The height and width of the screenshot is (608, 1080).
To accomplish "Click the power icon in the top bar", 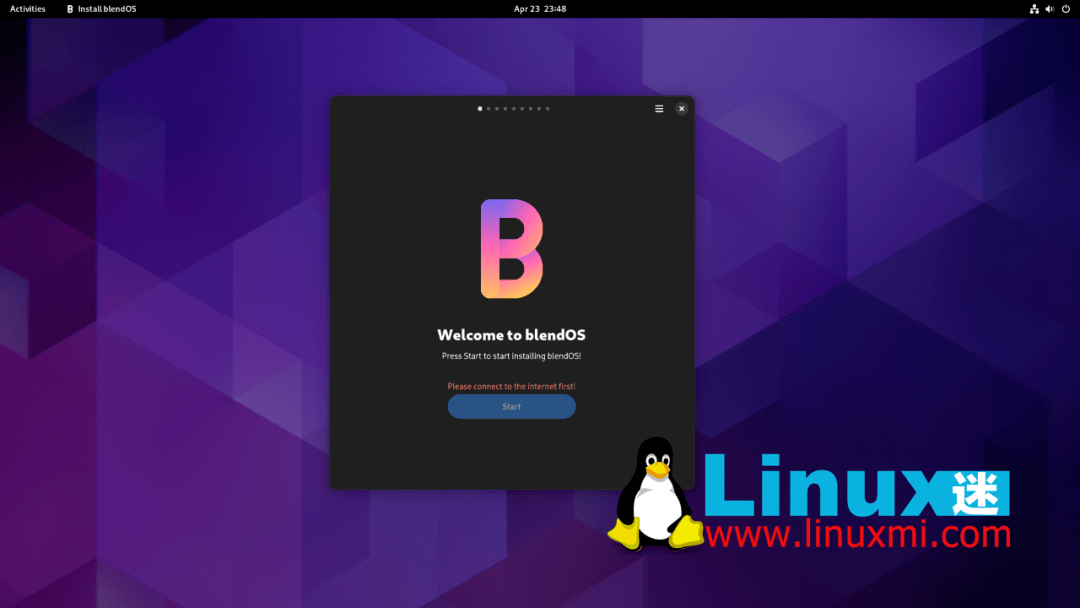I will tap(1064, 9).
